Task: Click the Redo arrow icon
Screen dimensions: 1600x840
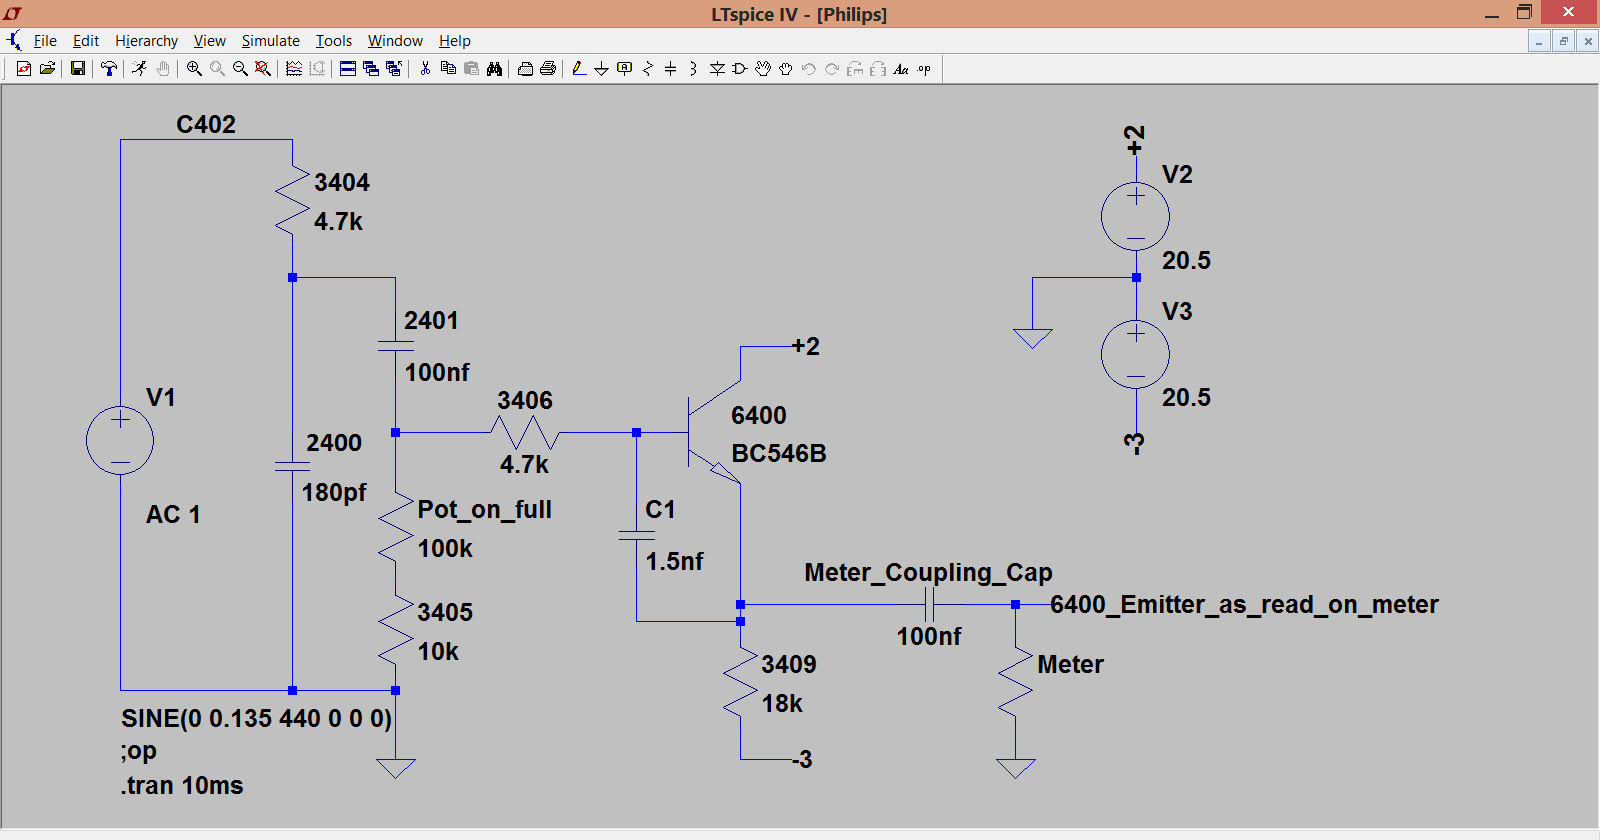Action: [x=832, y=69]
